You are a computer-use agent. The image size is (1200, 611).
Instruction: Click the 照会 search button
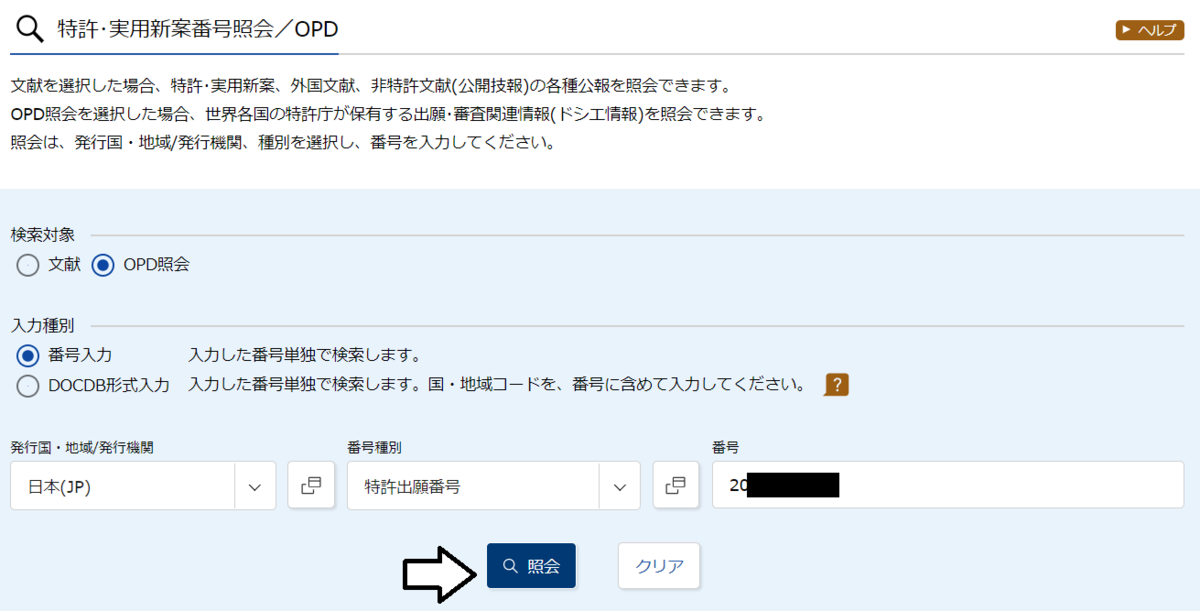531,566
